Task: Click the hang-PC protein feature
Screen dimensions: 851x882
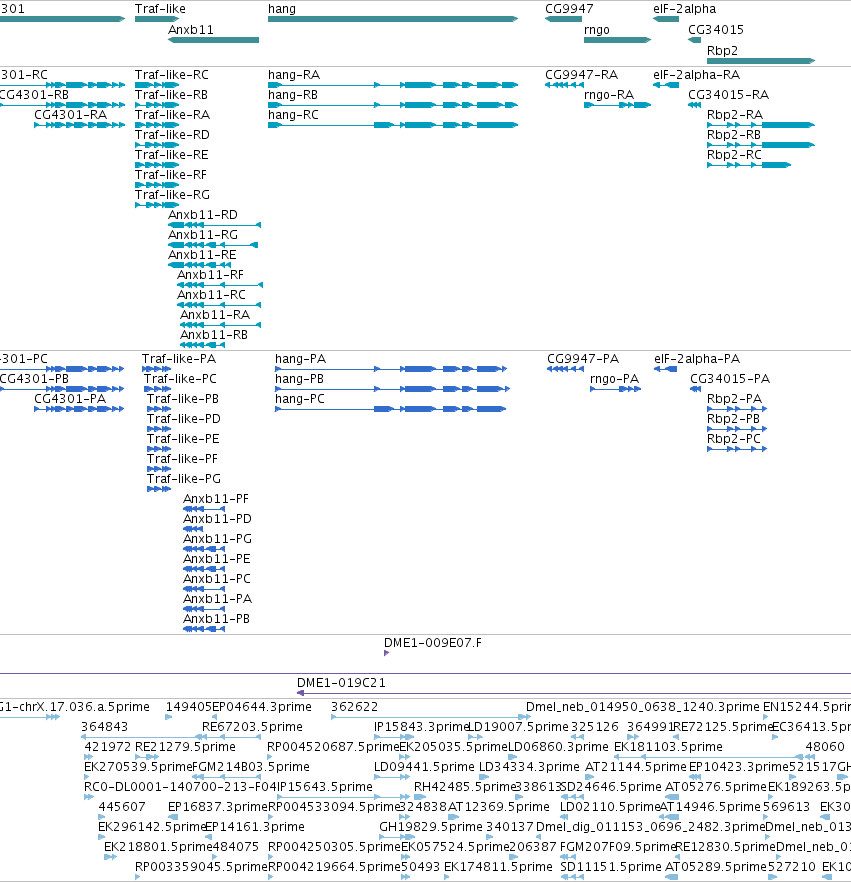Action: 390,409
